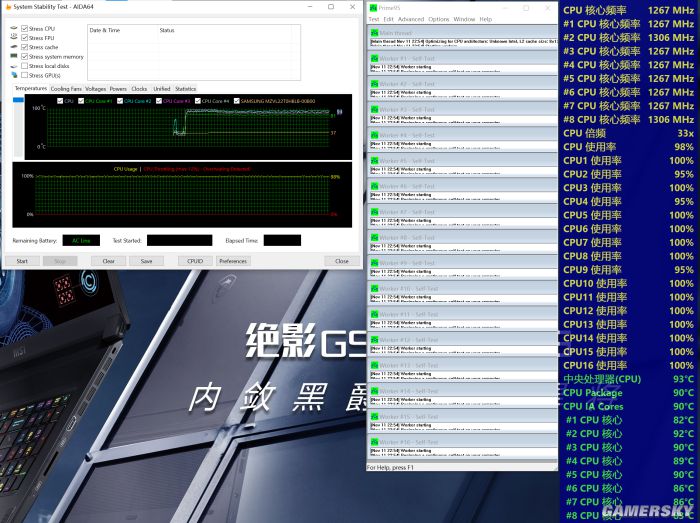Viewport: 700px width, 523px height.
Task: Open Prime95 Help menu
Action: tap(486, 19)
